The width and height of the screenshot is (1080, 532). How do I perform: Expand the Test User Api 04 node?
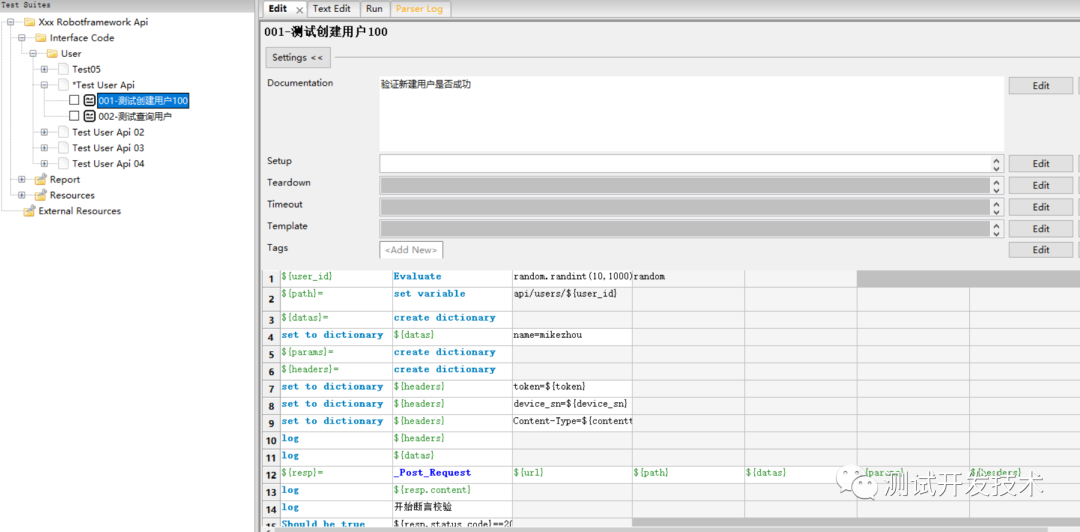tap(44, 164)
